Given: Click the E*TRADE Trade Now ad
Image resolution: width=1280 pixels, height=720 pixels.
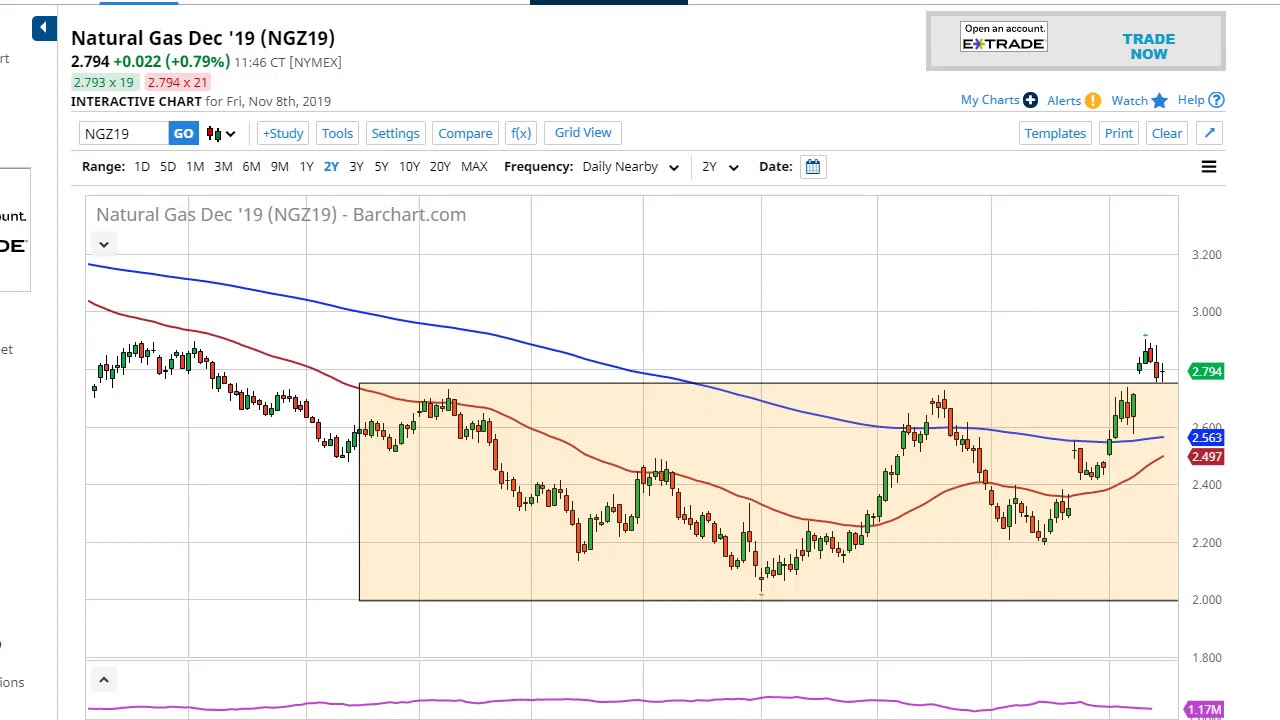Looking at the screenshot, I should [1076, 42].
